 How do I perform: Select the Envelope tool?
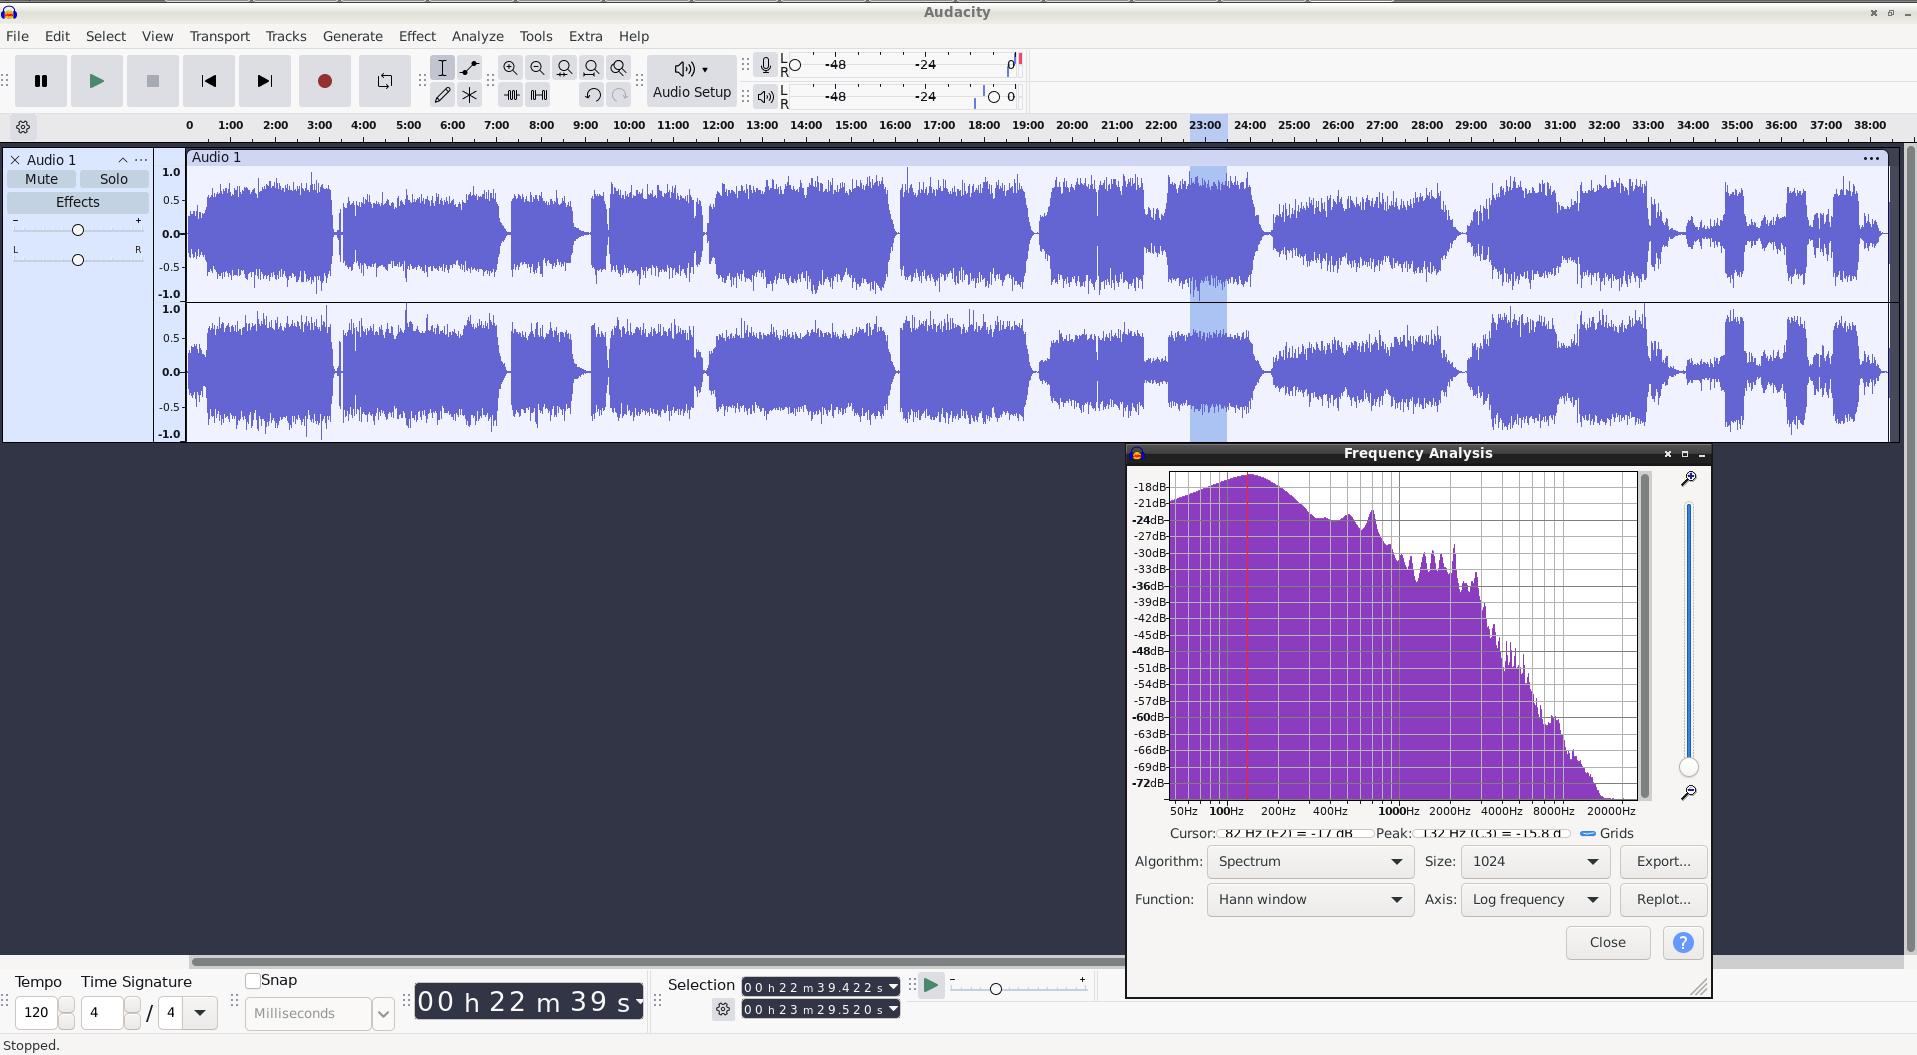(x=469, y=68)
